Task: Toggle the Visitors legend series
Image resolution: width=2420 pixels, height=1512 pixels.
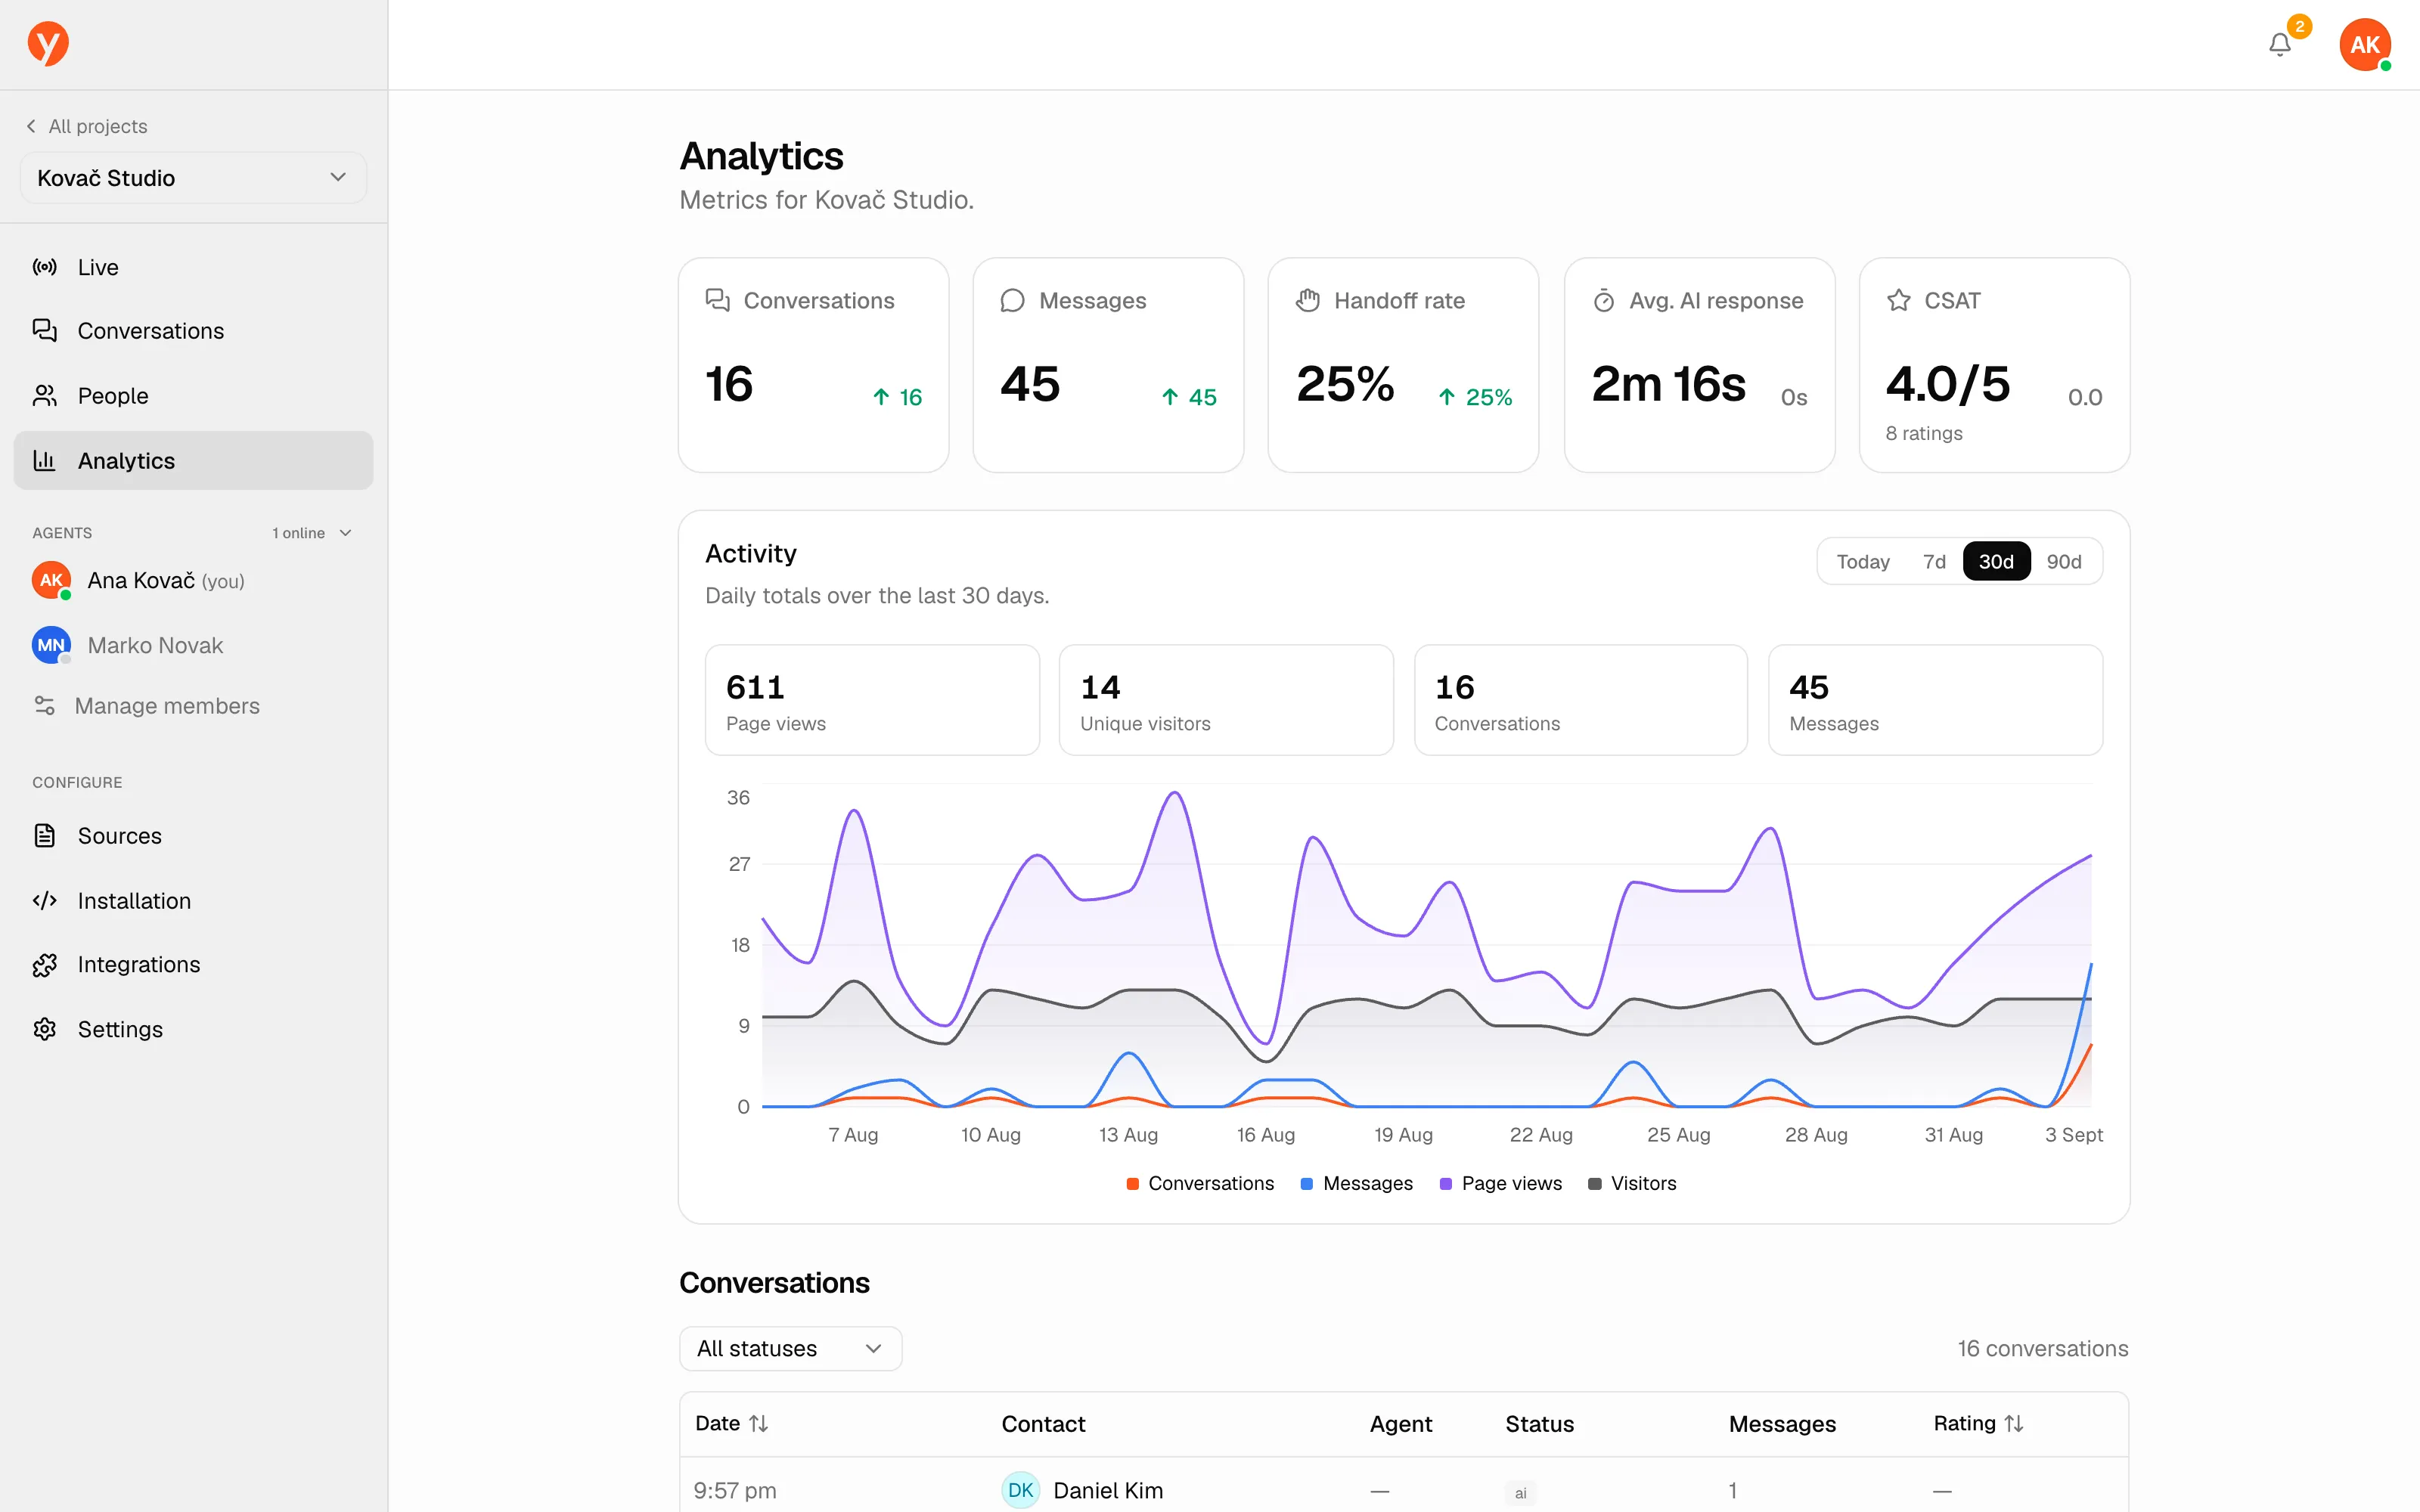Action: point(1632,1183)
